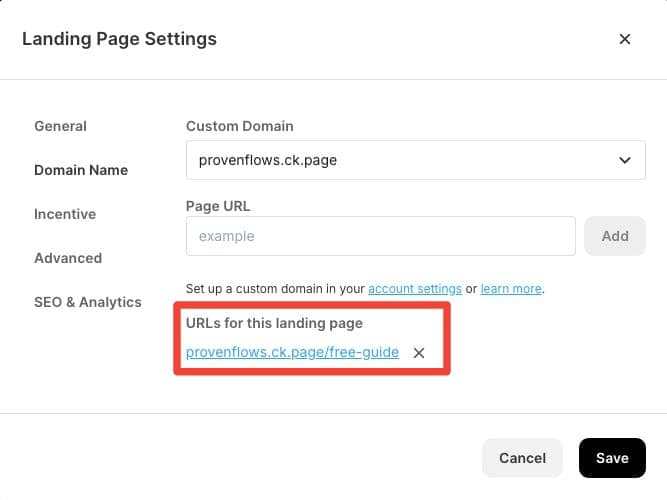Click the Custom Domain field label
Viewport: 667px width, 500px height.
[239, 126]
